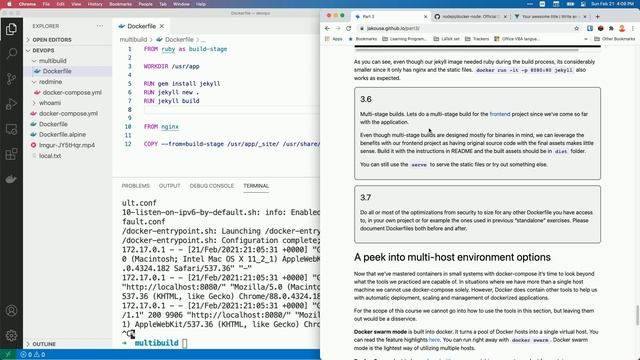Click the Chrome page vertical scrollbar thumb
Screen dimensions: 640x360
point(637,315)
